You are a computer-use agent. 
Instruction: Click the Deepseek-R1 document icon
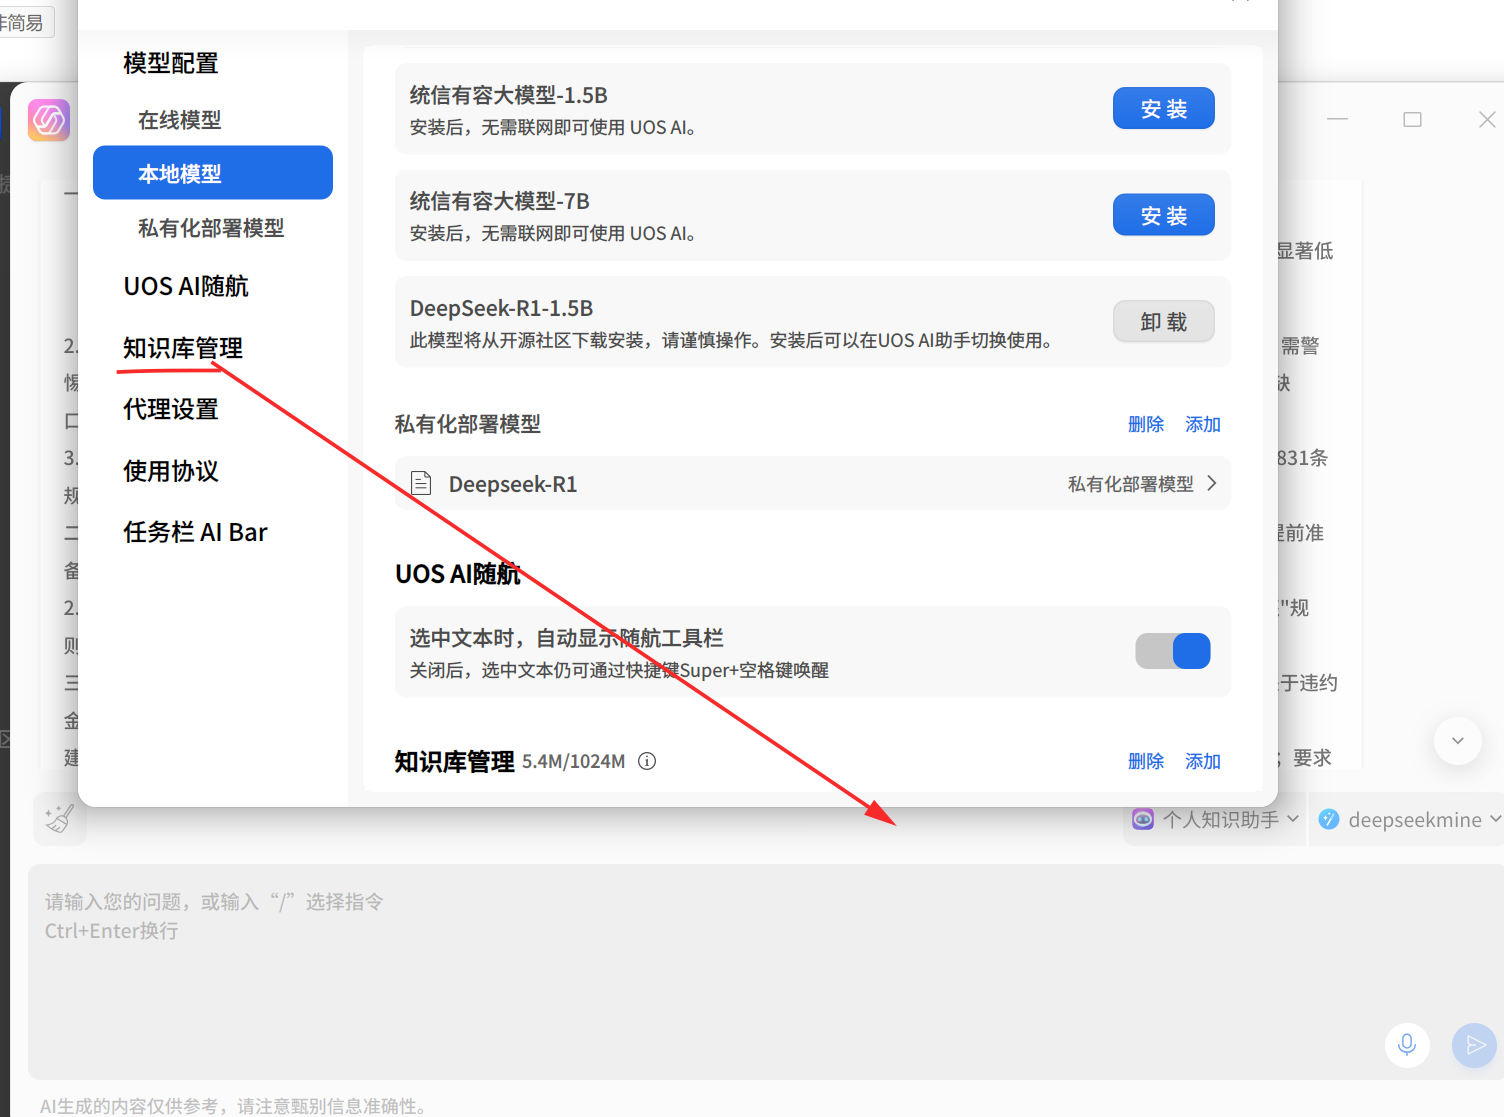pos(421,484)
